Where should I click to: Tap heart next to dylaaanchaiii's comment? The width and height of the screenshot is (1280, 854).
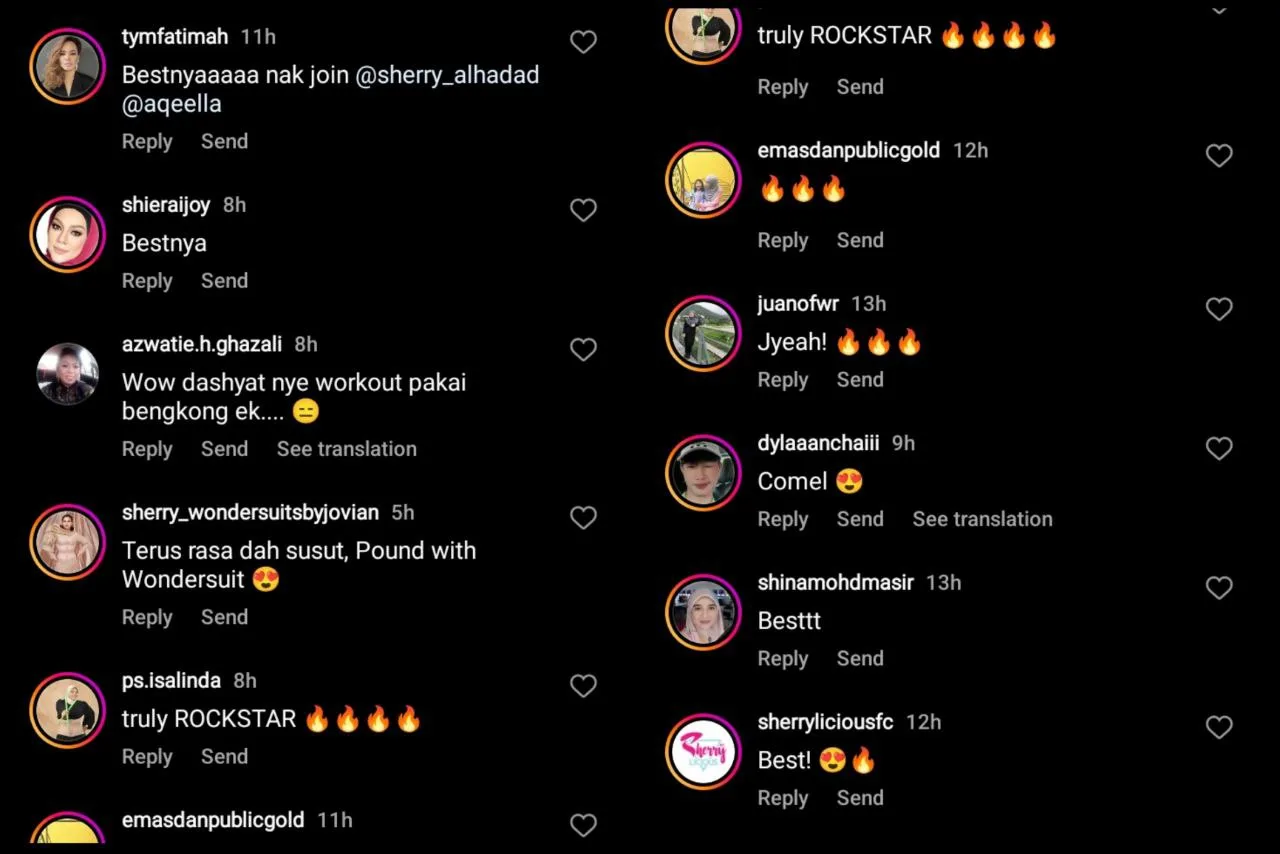pyautogui.click(x=1219, y=449)
